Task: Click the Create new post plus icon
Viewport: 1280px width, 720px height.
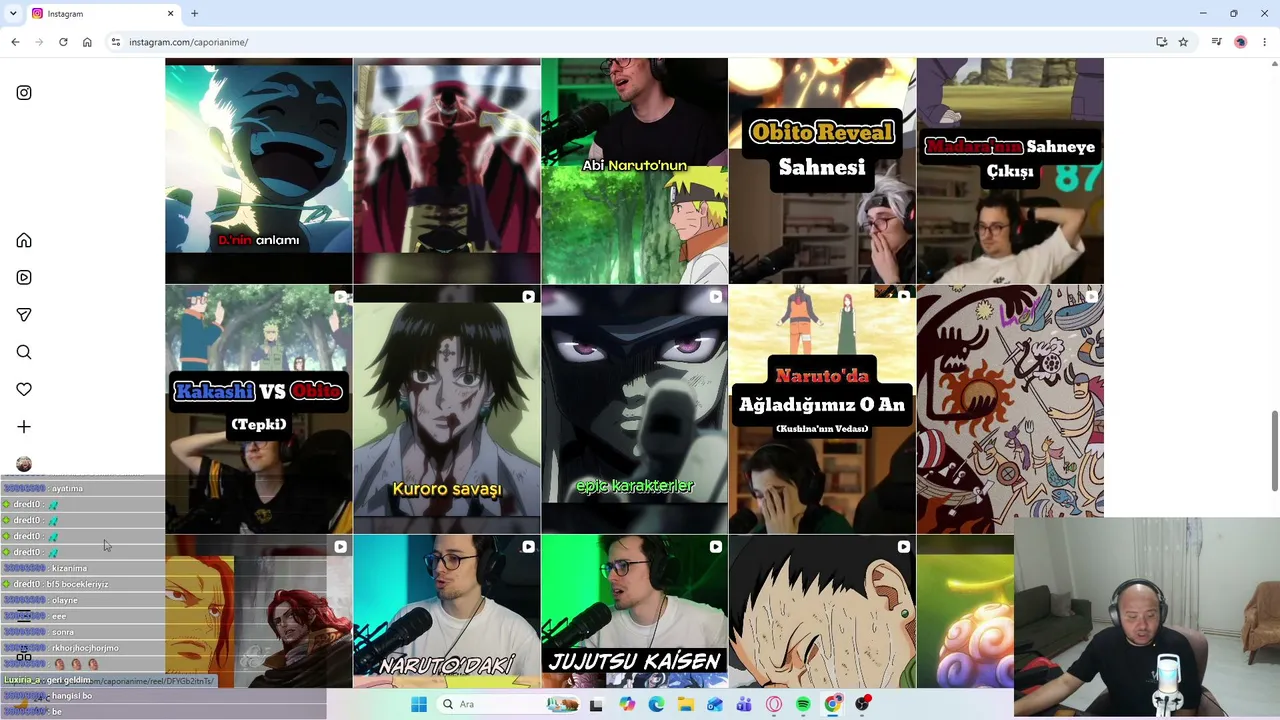Action: (x=24, y=427)
